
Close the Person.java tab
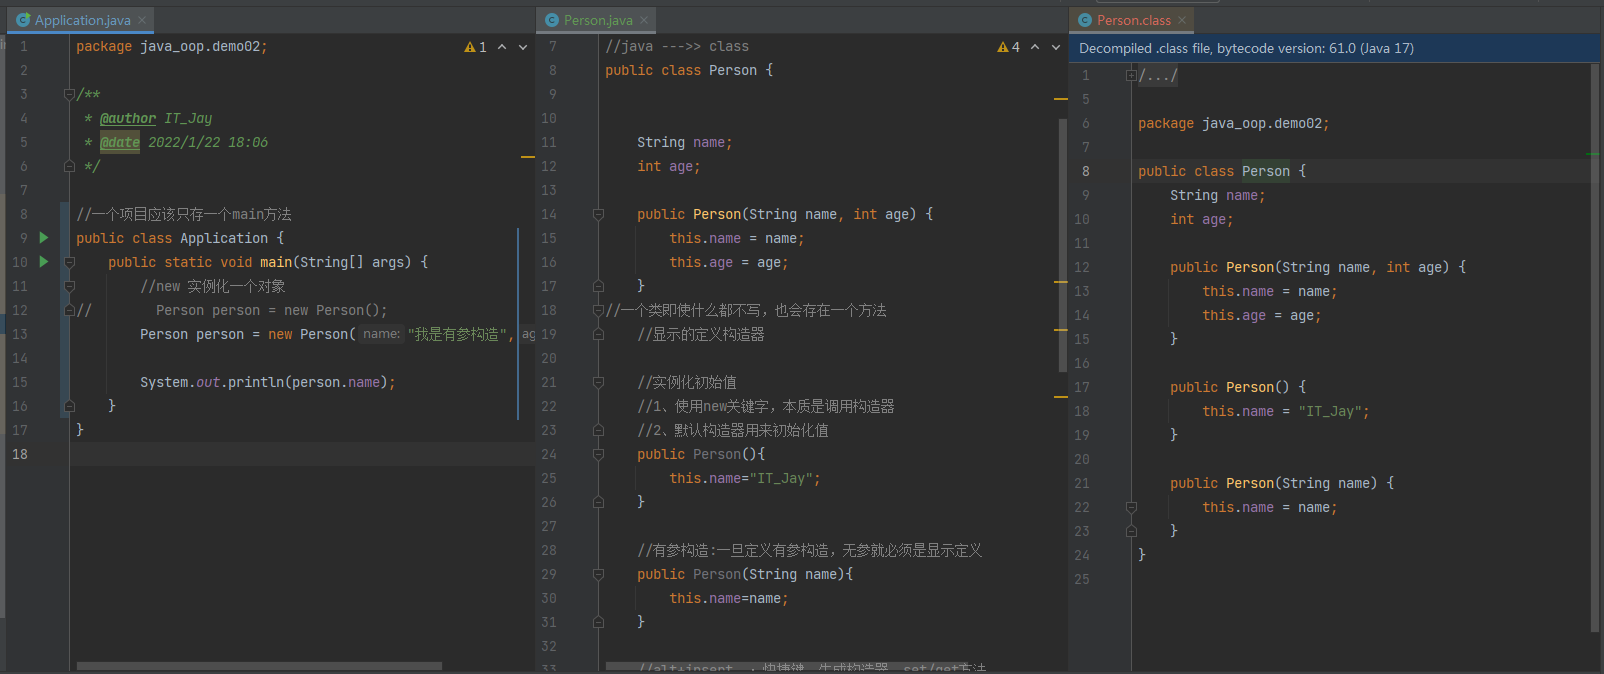point(644,20)
